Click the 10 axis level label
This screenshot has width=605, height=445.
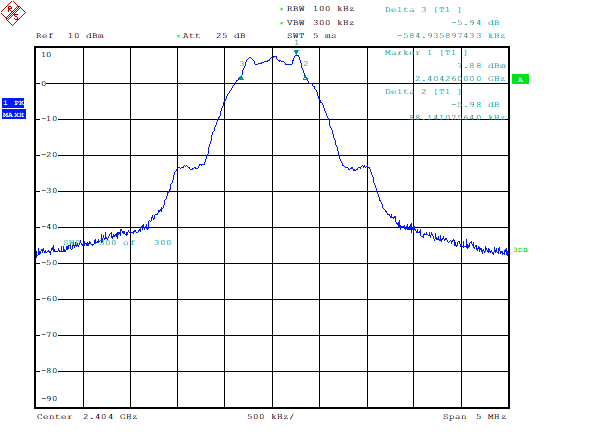[46, 54]
